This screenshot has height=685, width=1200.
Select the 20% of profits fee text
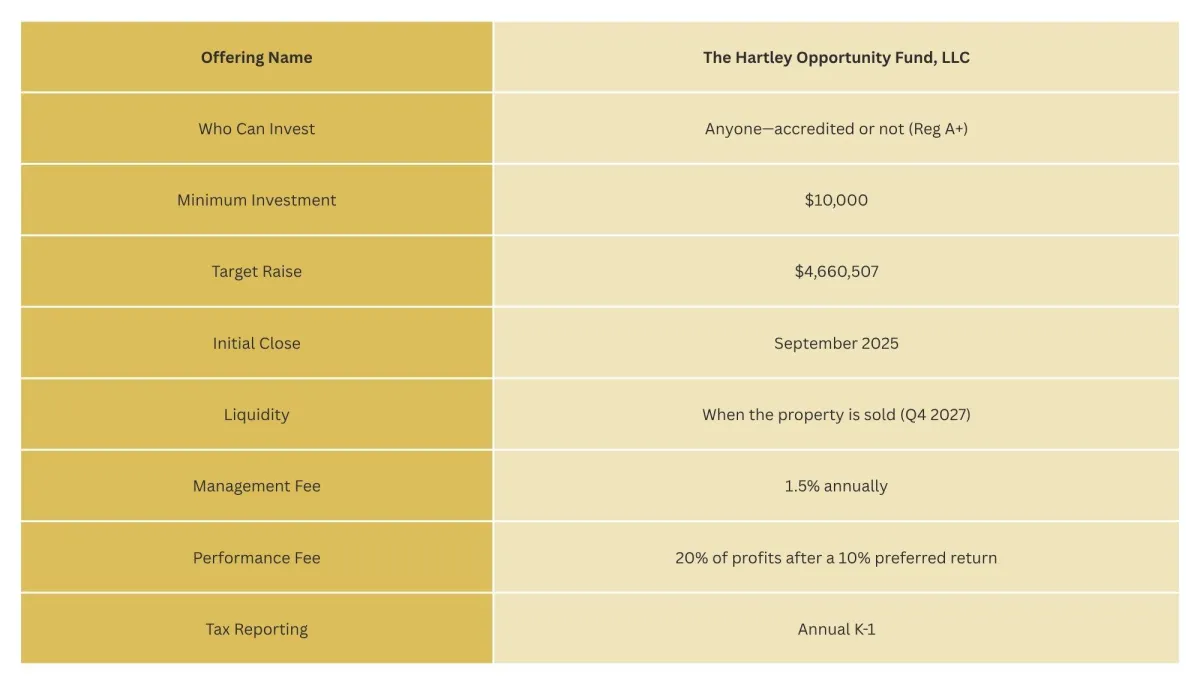(836, 558)
